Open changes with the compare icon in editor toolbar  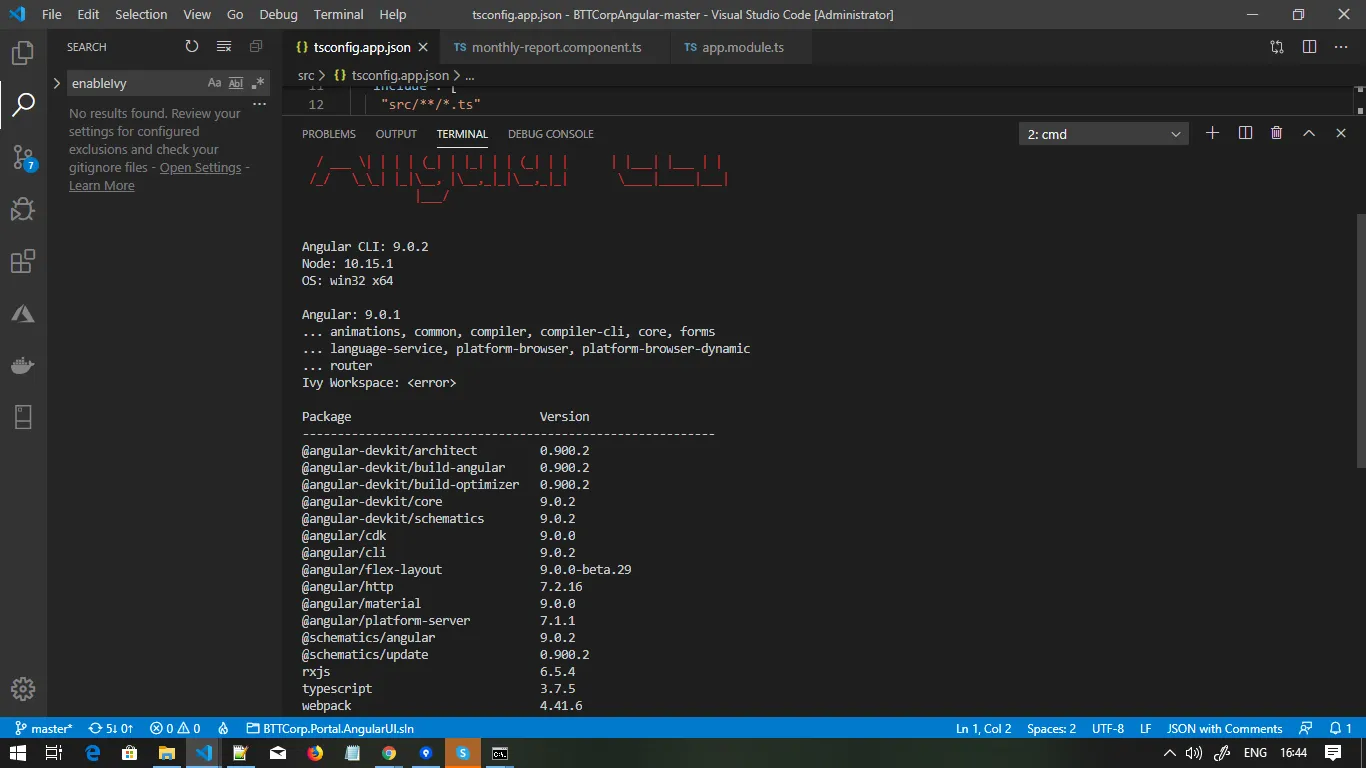click(1277, 47)
